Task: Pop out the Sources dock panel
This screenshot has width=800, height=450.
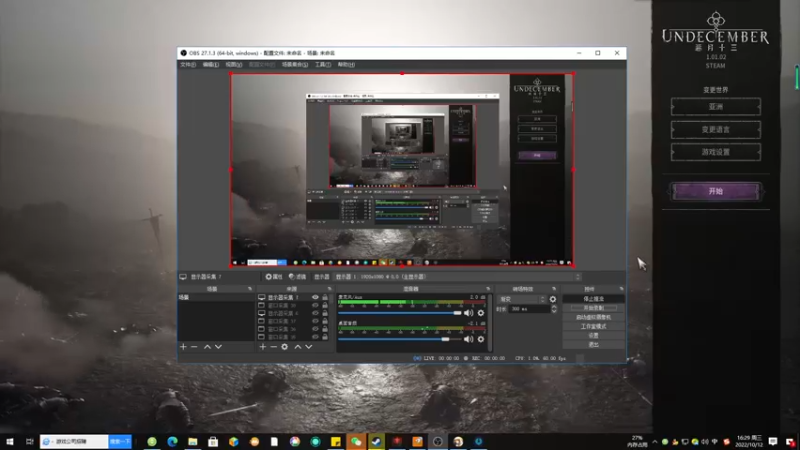Action: pyautogui.click(x=330, y=289)
